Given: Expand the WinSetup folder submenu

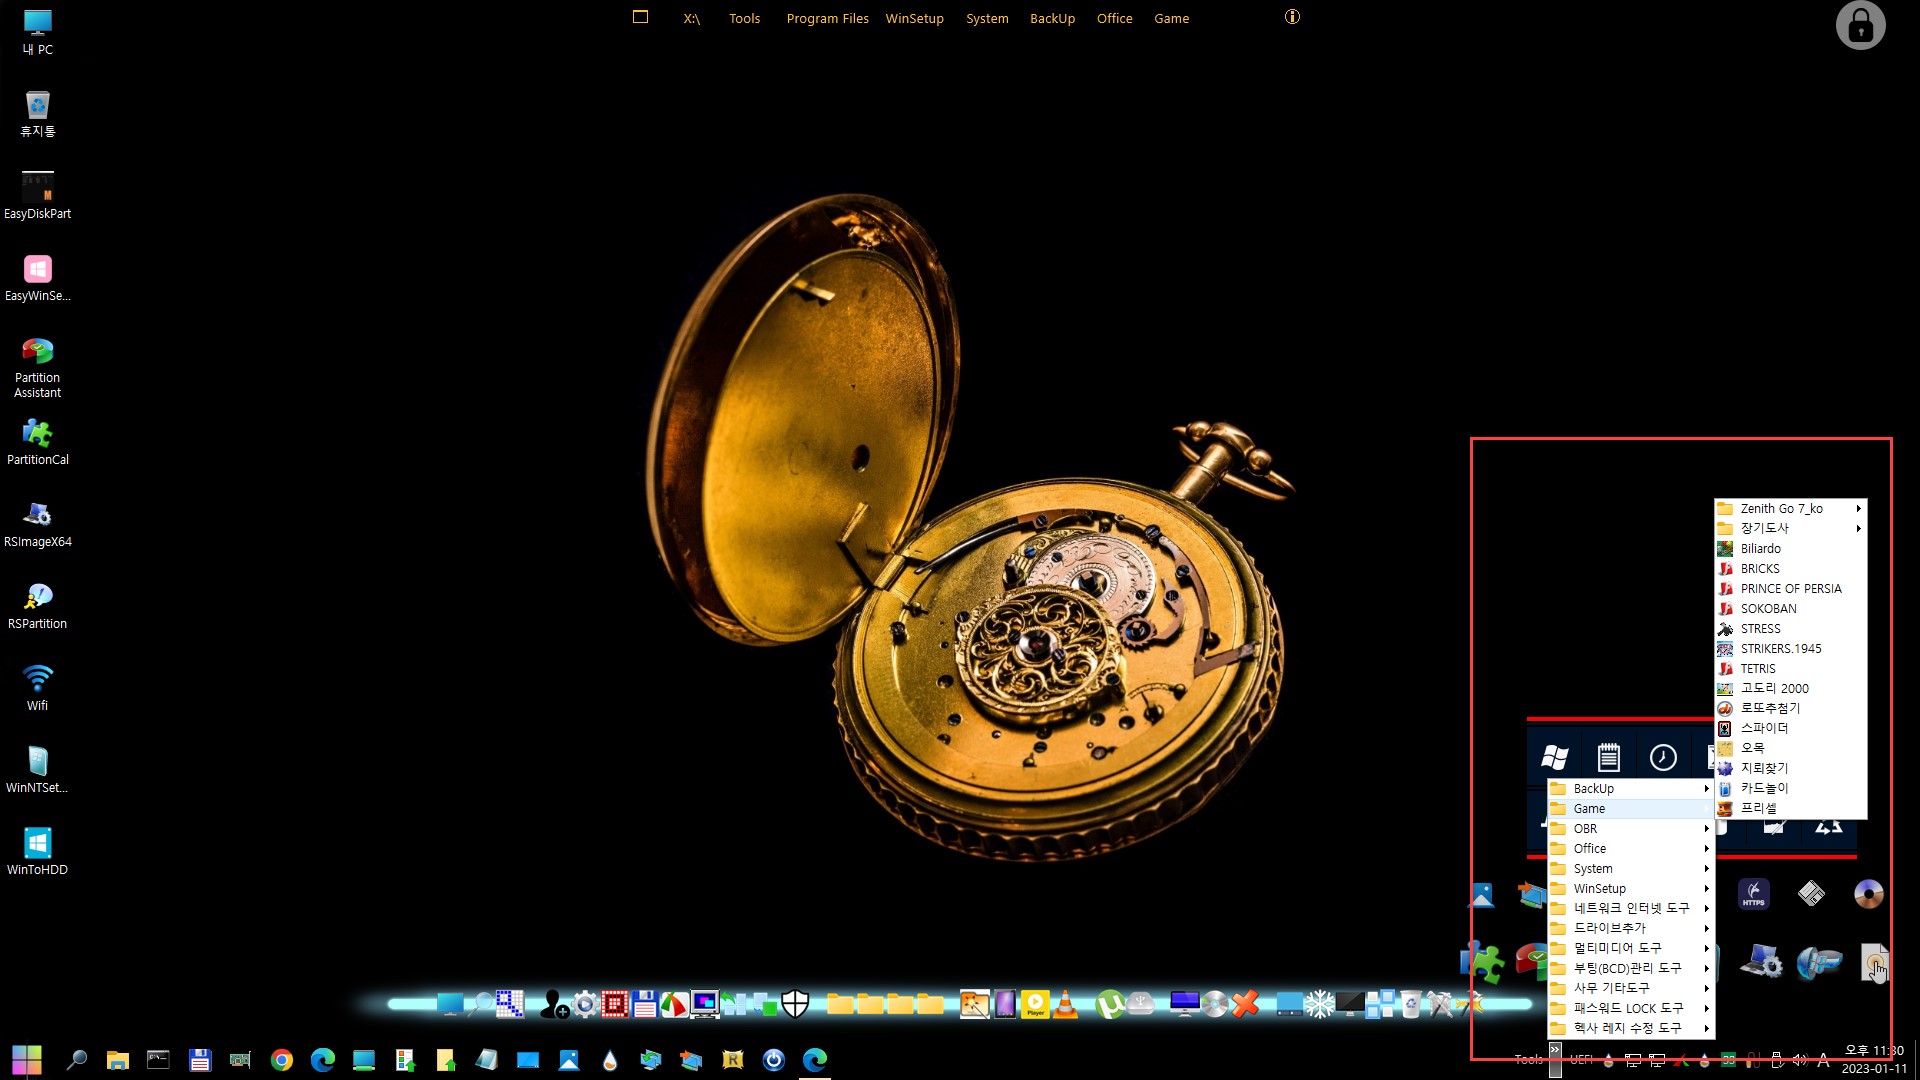Looking at the screenshot, I should coord(1631,888).
